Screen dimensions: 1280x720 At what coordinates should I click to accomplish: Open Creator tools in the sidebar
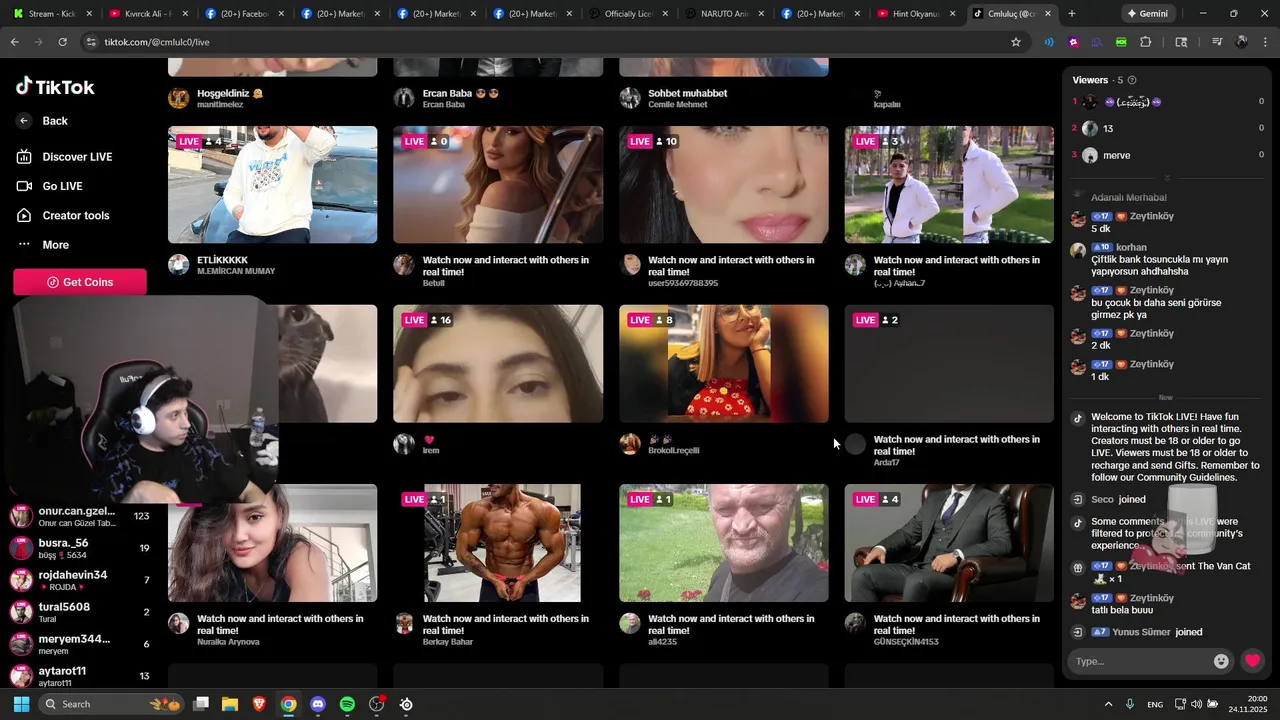[x=63, y=215]
